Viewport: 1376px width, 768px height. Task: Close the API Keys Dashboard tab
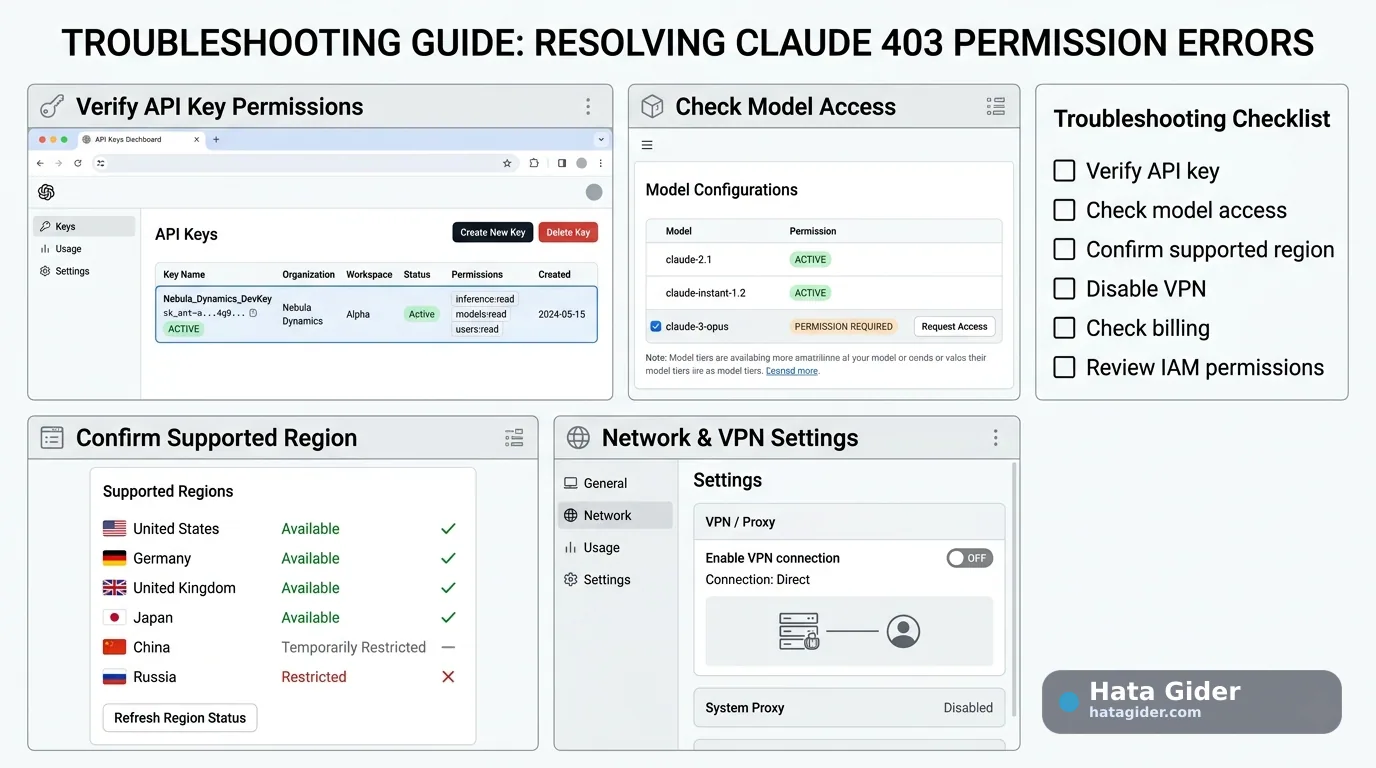[196, 139]
